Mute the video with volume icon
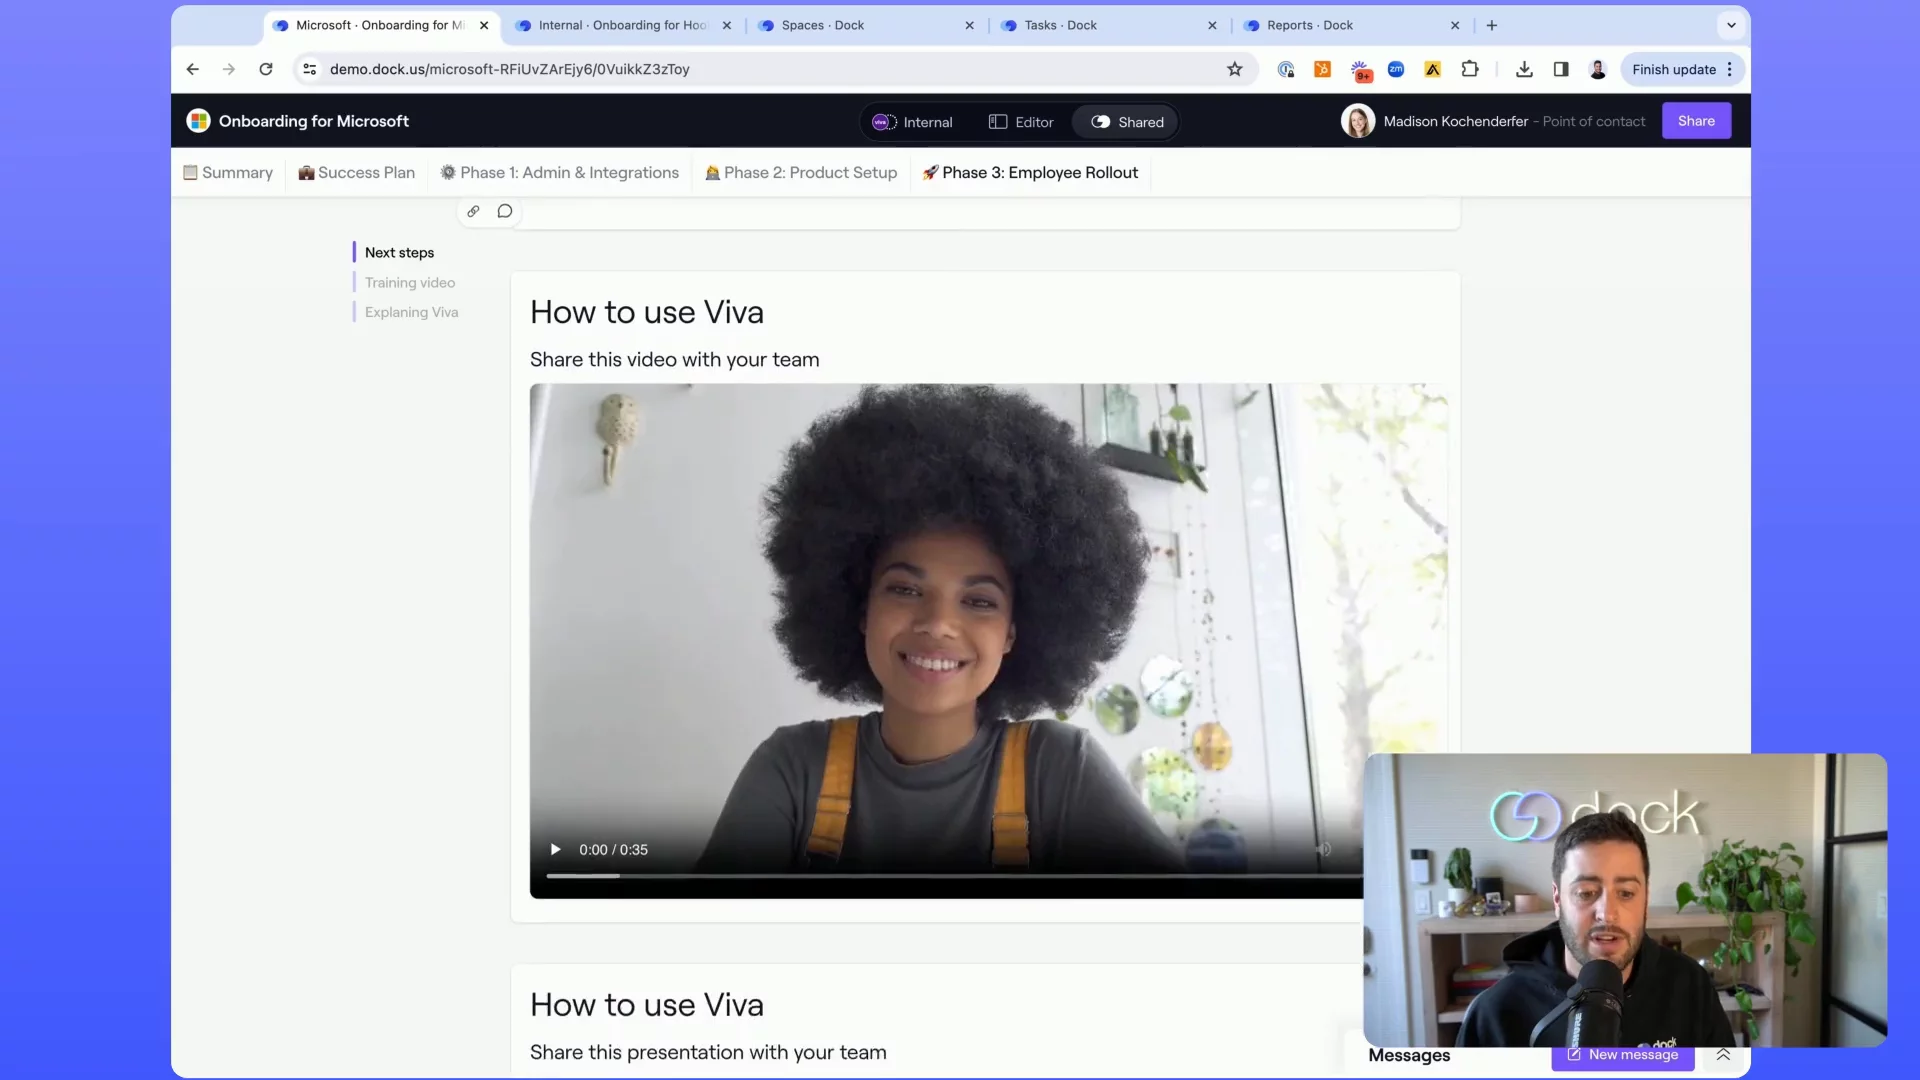Image resolution: width=1920 pixels, height=1080 pixels. [x=1323, y=850]
